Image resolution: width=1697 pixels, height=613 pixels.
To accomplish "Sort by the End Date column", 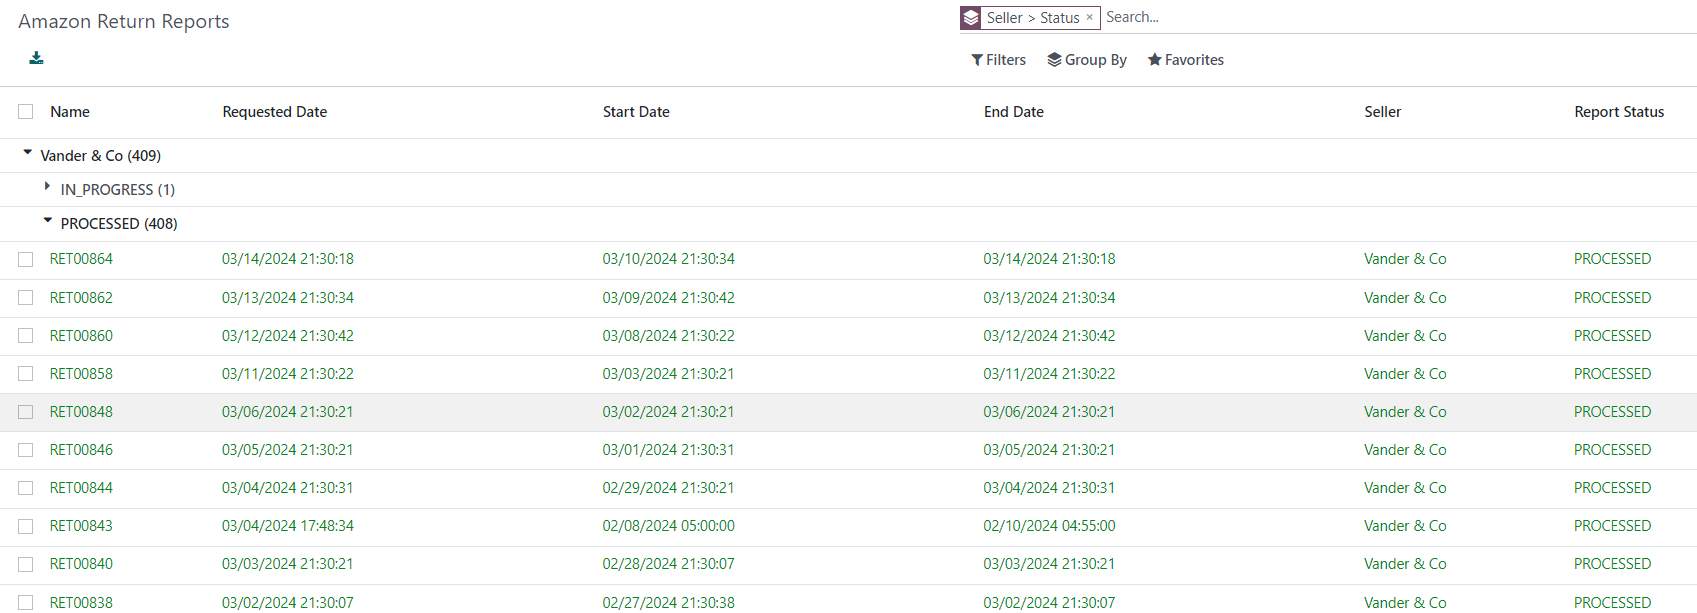I will [x=1014, y=112].
